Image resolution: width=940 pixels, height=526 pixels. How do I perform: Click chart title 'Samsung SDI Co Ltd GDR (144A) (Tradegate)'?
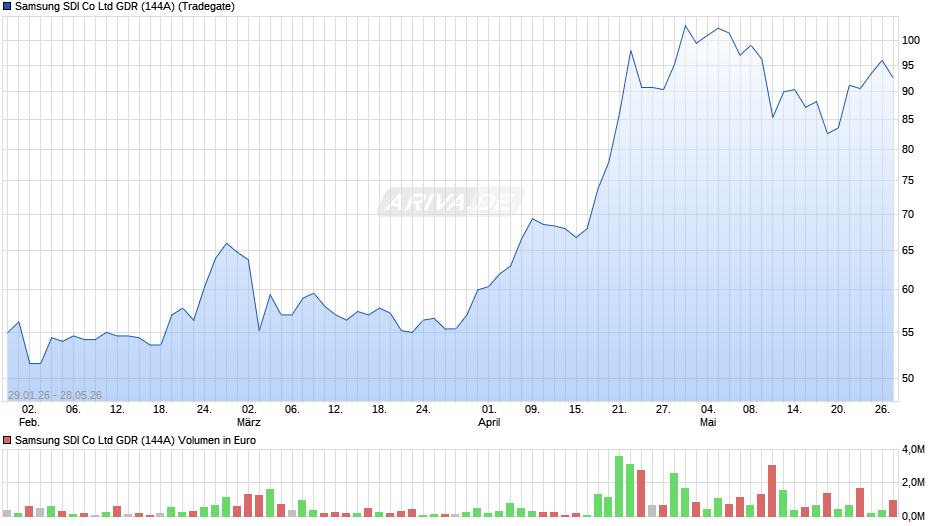(125, 7)
